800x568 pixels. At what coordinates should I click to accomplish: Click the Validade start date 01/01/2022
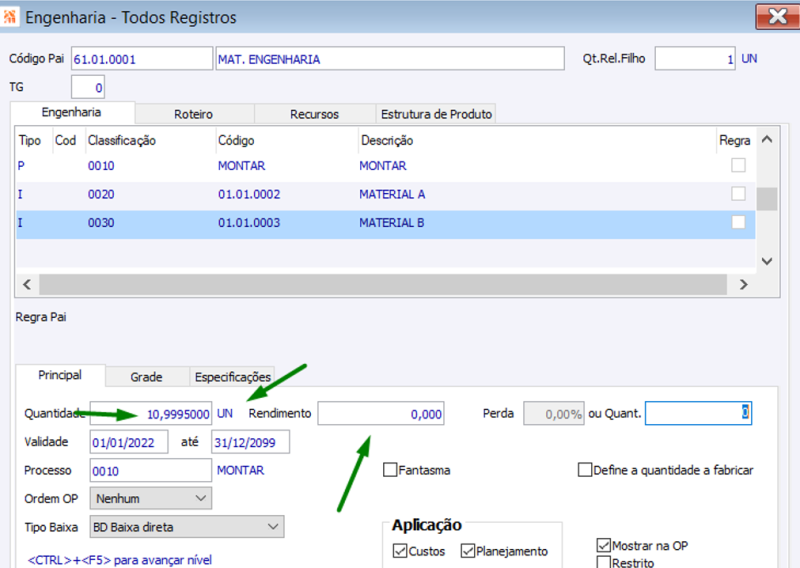click(x=129, y=442)
